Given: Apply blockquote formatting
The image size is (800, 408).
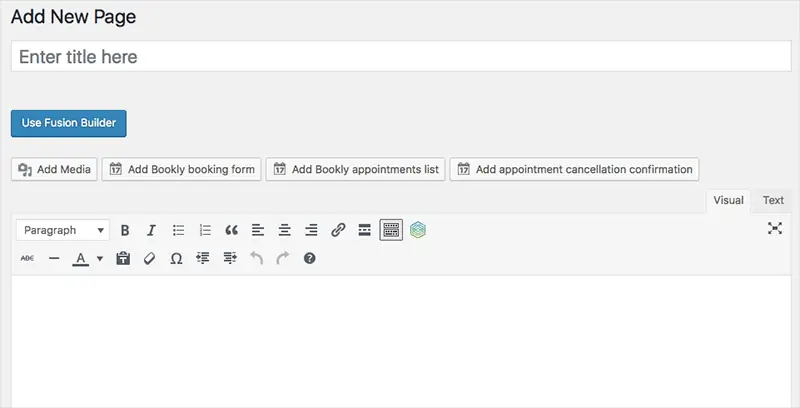Looking at the screenshot, I should click(x=231, y=231).
